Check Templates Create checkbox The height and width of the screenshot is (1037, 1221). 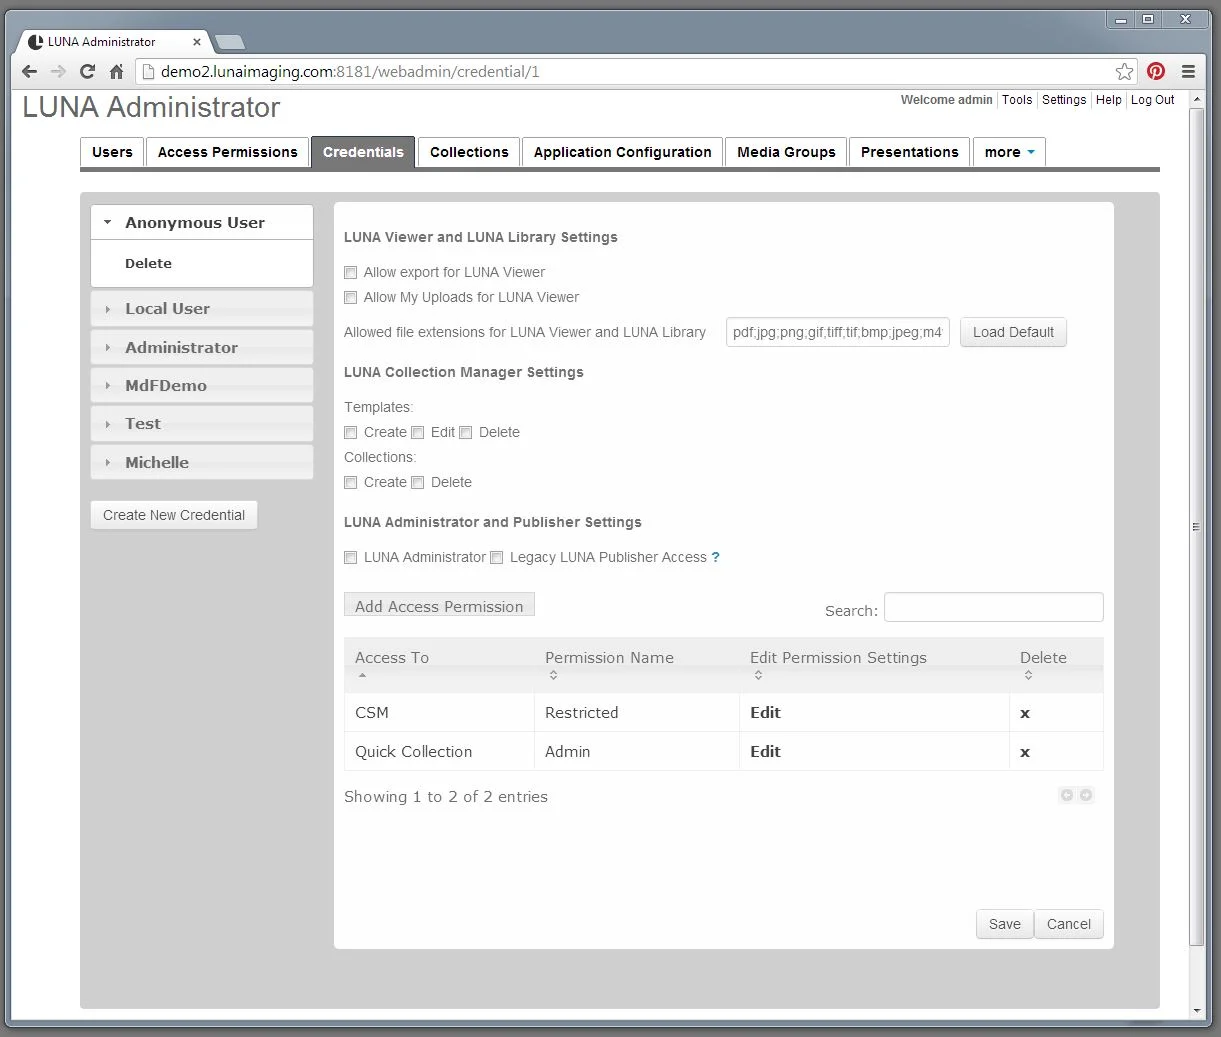tap(351, 432)
